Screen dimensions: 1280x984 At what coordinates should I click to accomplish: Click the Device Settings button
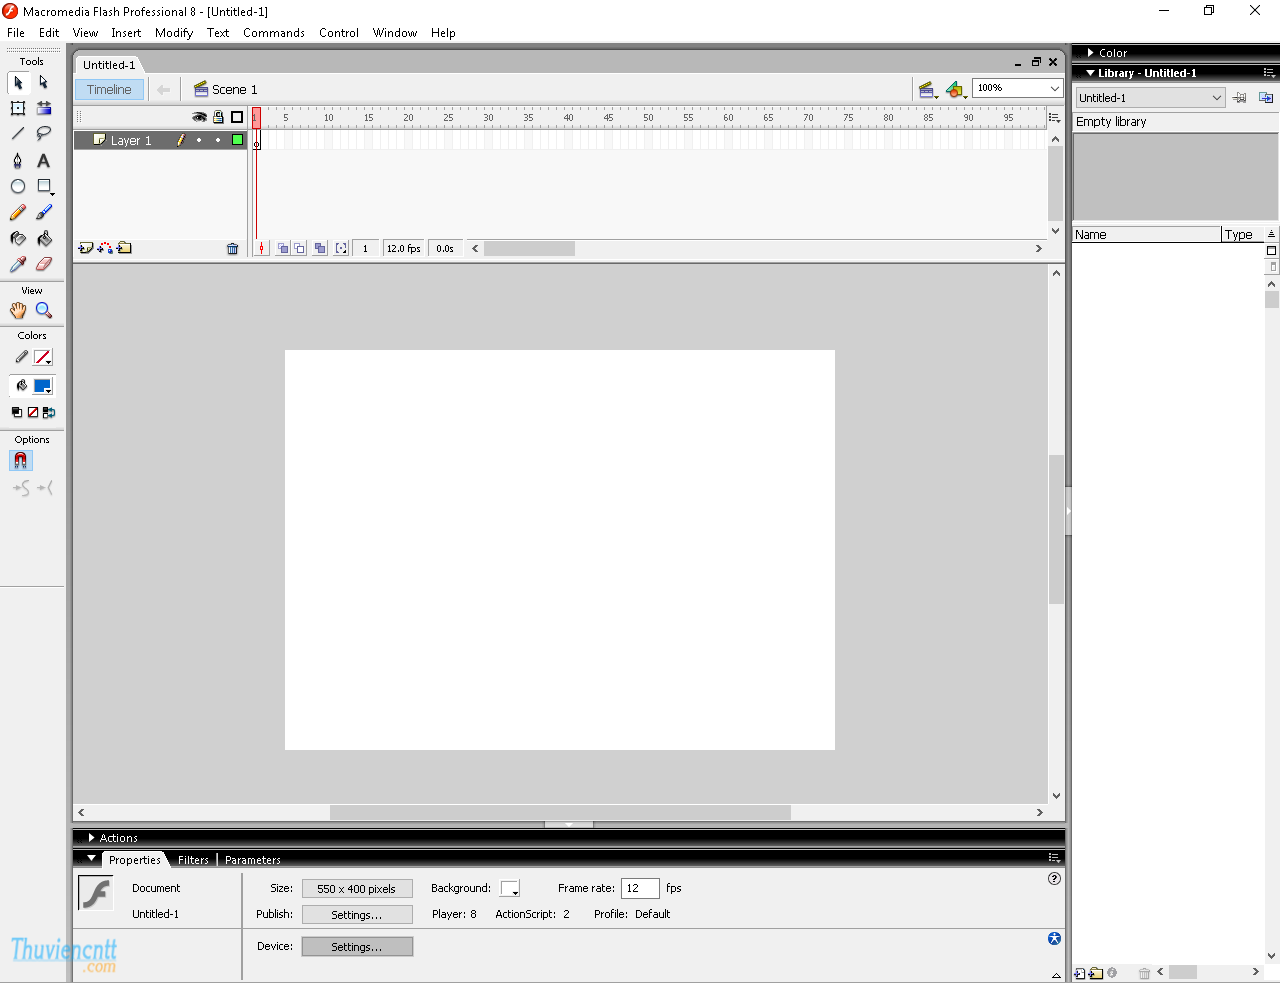[357, 946]
